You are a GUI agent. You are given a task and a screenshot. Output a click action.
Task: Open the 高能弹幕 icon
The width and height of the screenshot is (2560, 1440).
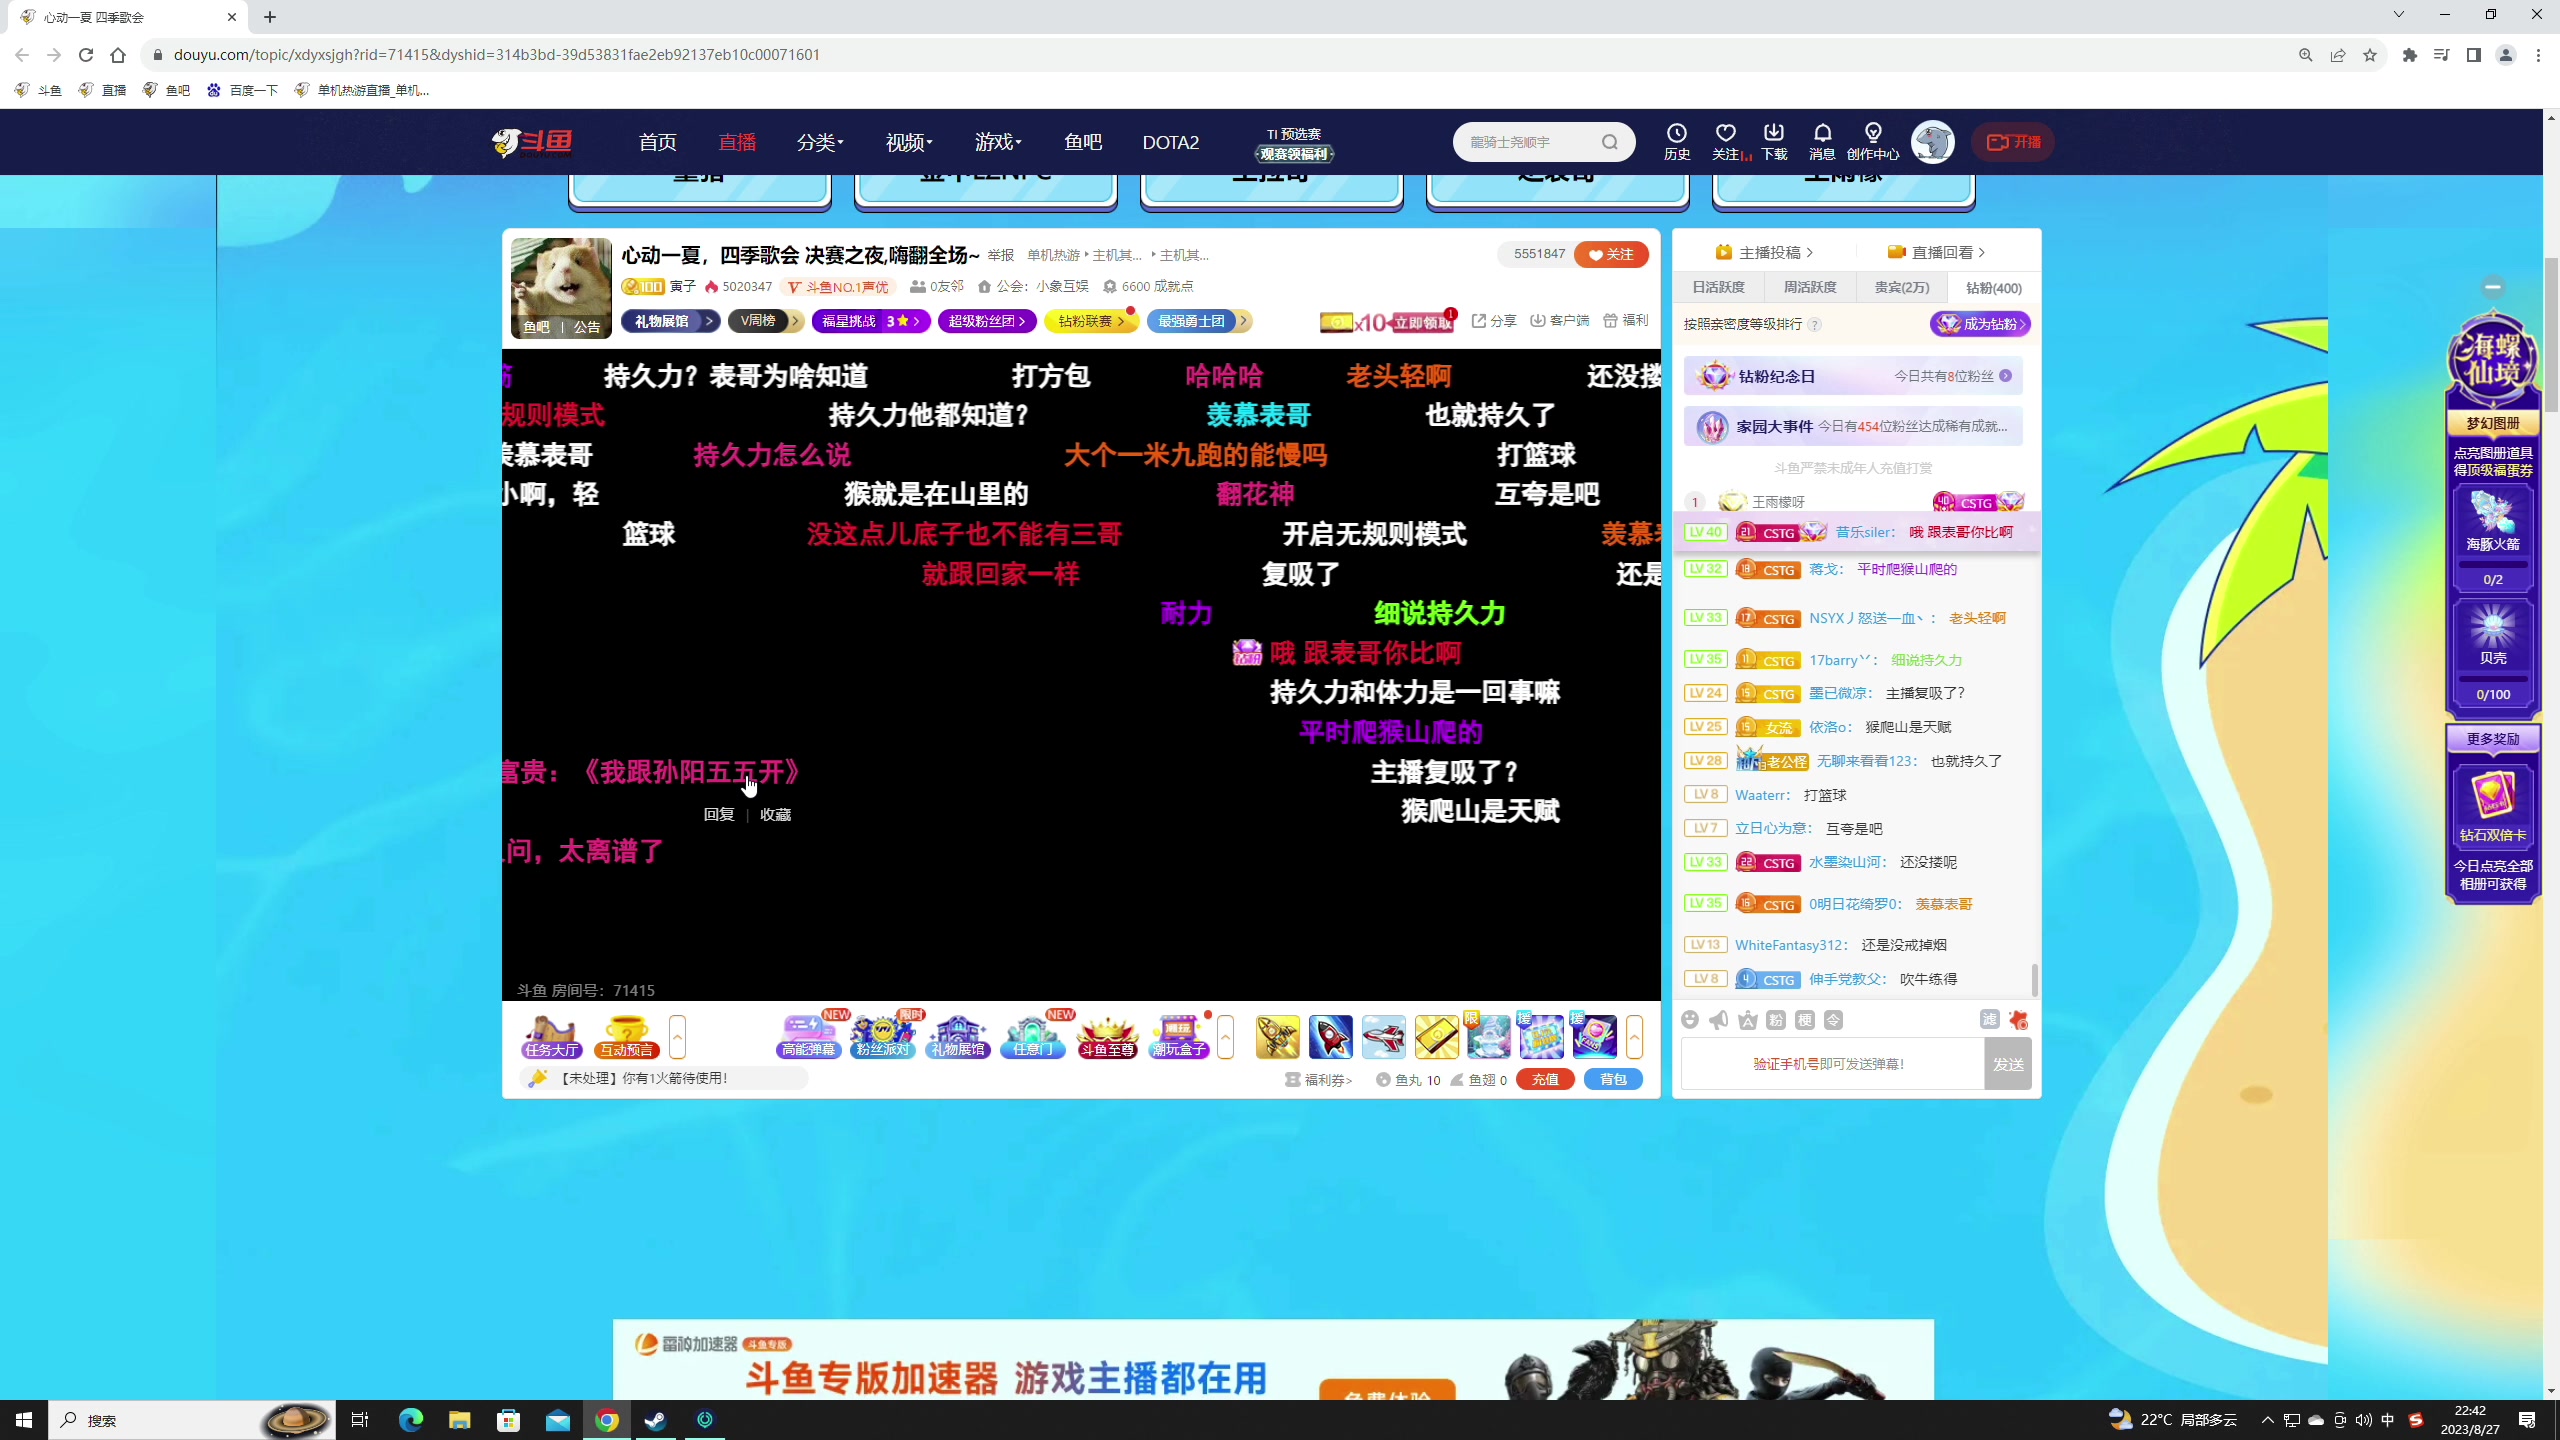pos(808,1037)
